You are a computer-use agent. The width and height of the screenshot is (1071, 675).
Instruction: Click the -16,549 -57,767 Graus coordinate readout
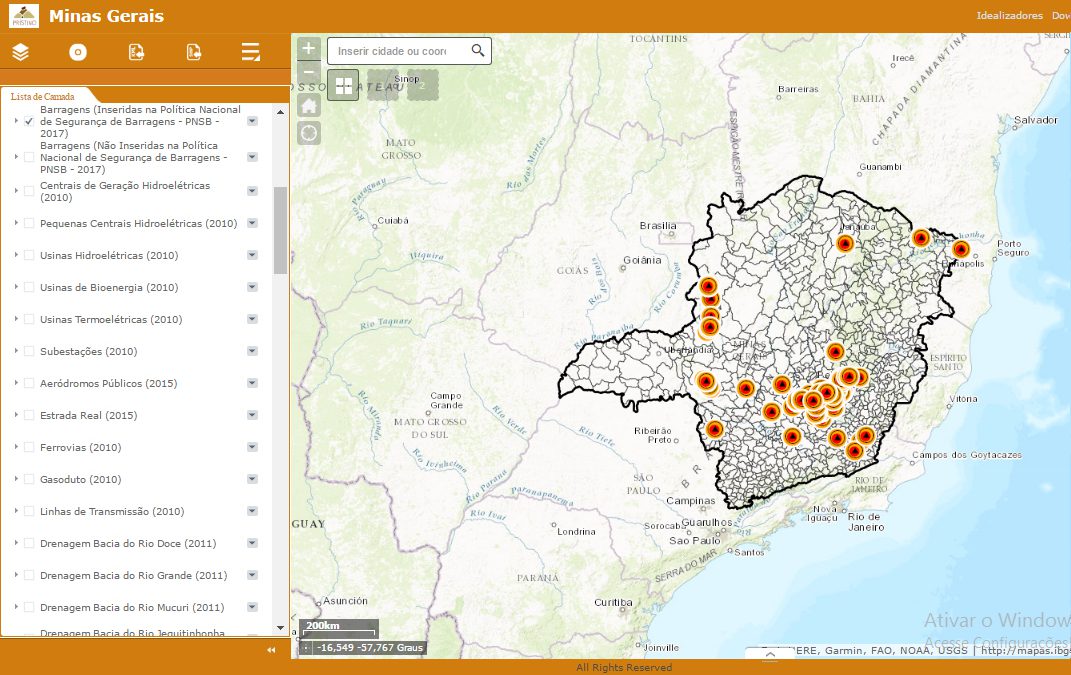[x=370, y=648]
